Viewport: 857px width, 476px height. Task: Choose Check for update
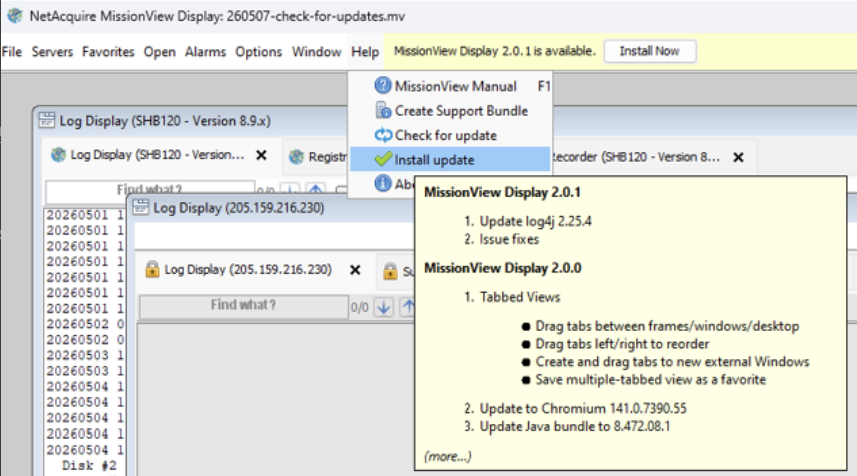[x=450, y=136]
